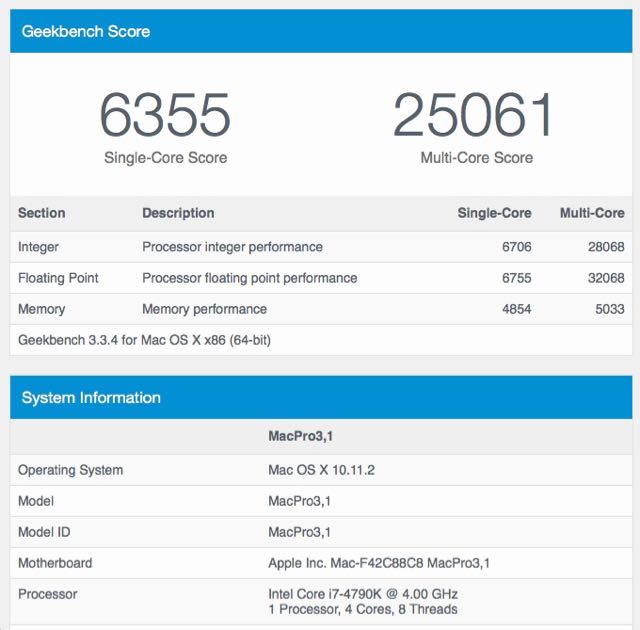640x630 pixels.
Task: Click the 'Multi-Core Score' label
Action: (x=477, y=158)
